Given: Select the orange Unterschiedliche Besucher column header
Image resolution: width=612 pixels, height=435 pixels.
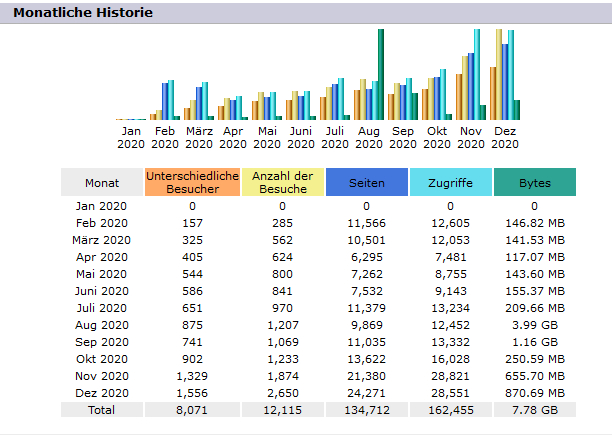Looking at the screenshot, I should coord(193,183).
